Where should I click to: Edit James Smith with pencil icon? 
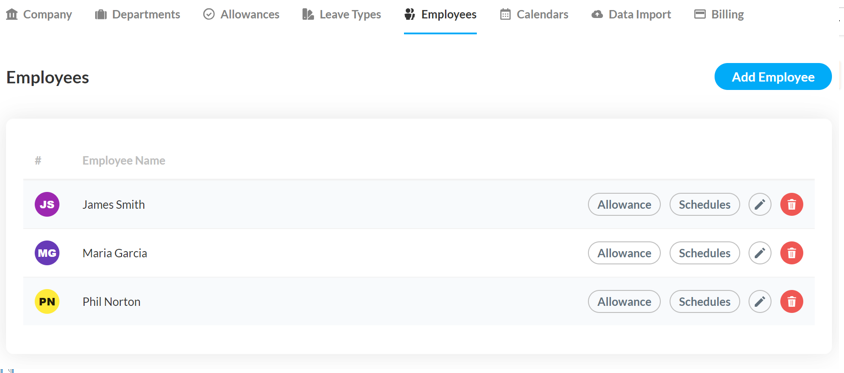click(x=759, y=205)
